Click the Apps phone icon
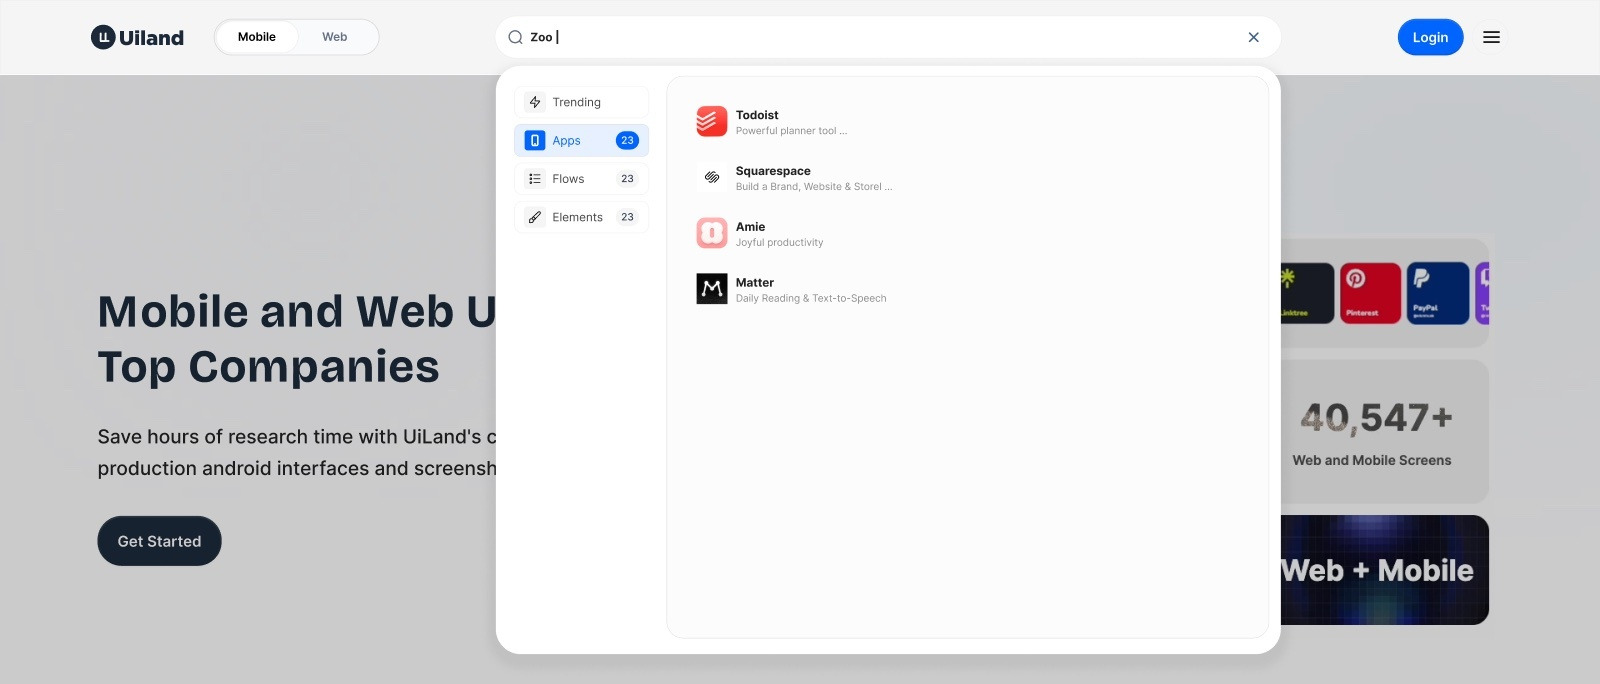Image resolution: width=1600 pixels, height=684 pixels. [535, 140]
